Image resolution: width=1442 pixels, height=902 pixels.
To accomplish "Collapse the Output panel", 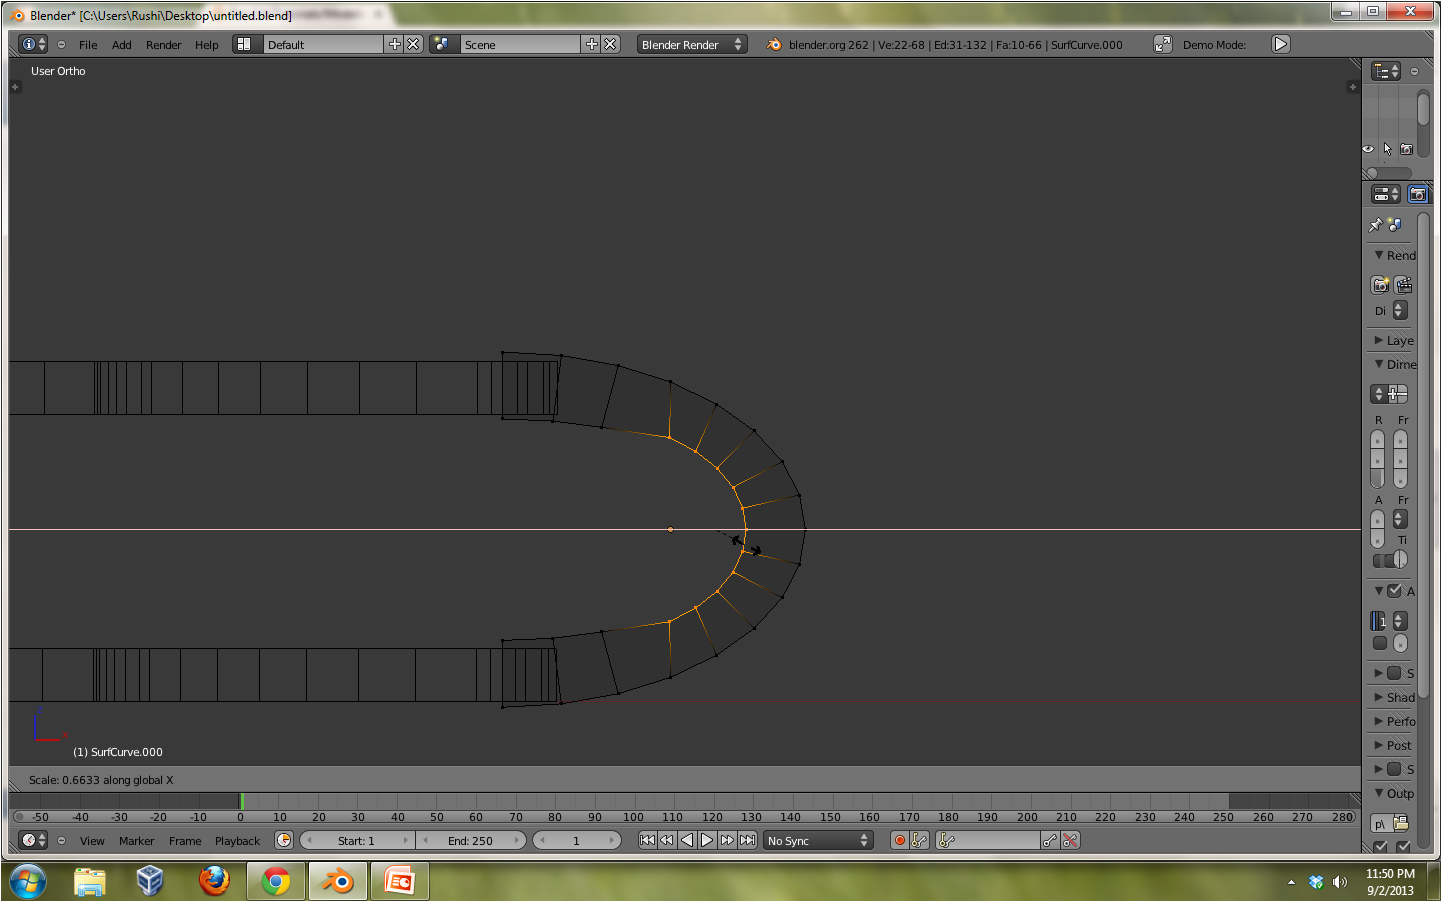I will point(1379,793).
